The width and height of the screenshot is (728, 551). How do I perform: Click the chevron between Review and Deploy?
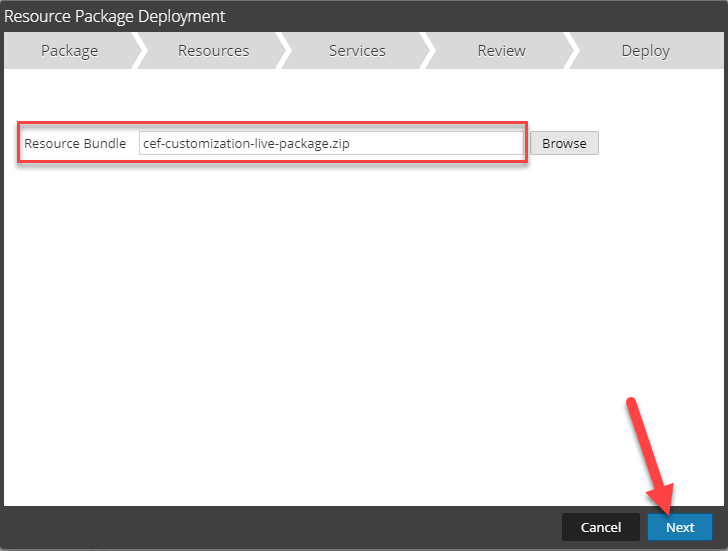click(x=571, y=51)
